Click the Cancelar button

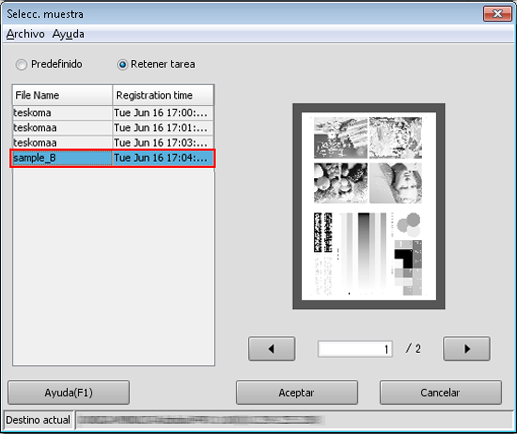pyautogui.click(x=440, y=393)
